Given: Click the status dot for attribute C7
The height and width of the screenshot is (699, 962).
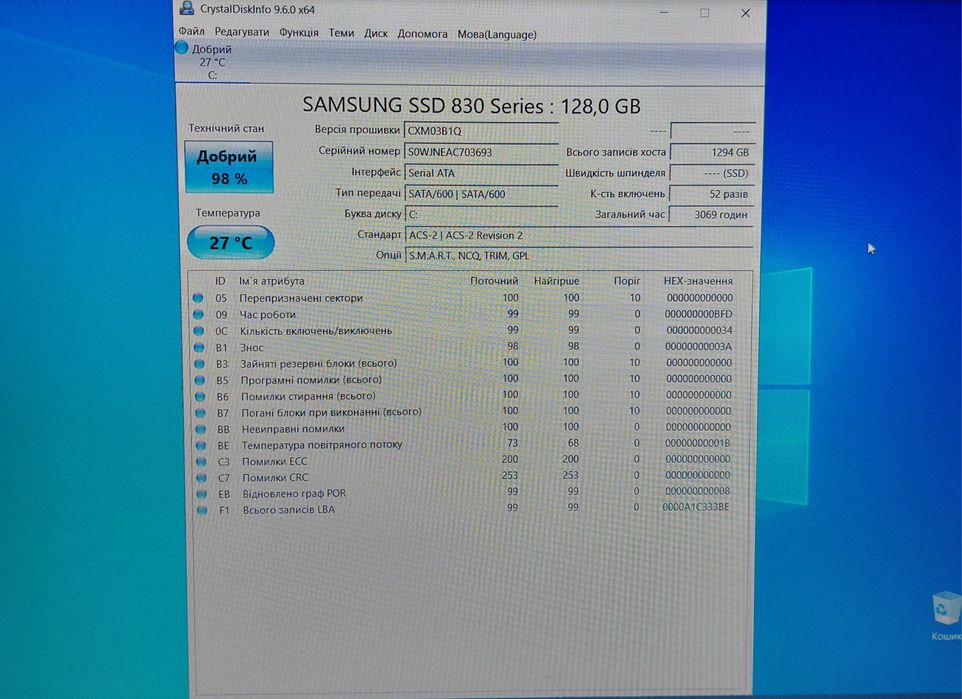Looking at the screenshot, I should (201, 477).
